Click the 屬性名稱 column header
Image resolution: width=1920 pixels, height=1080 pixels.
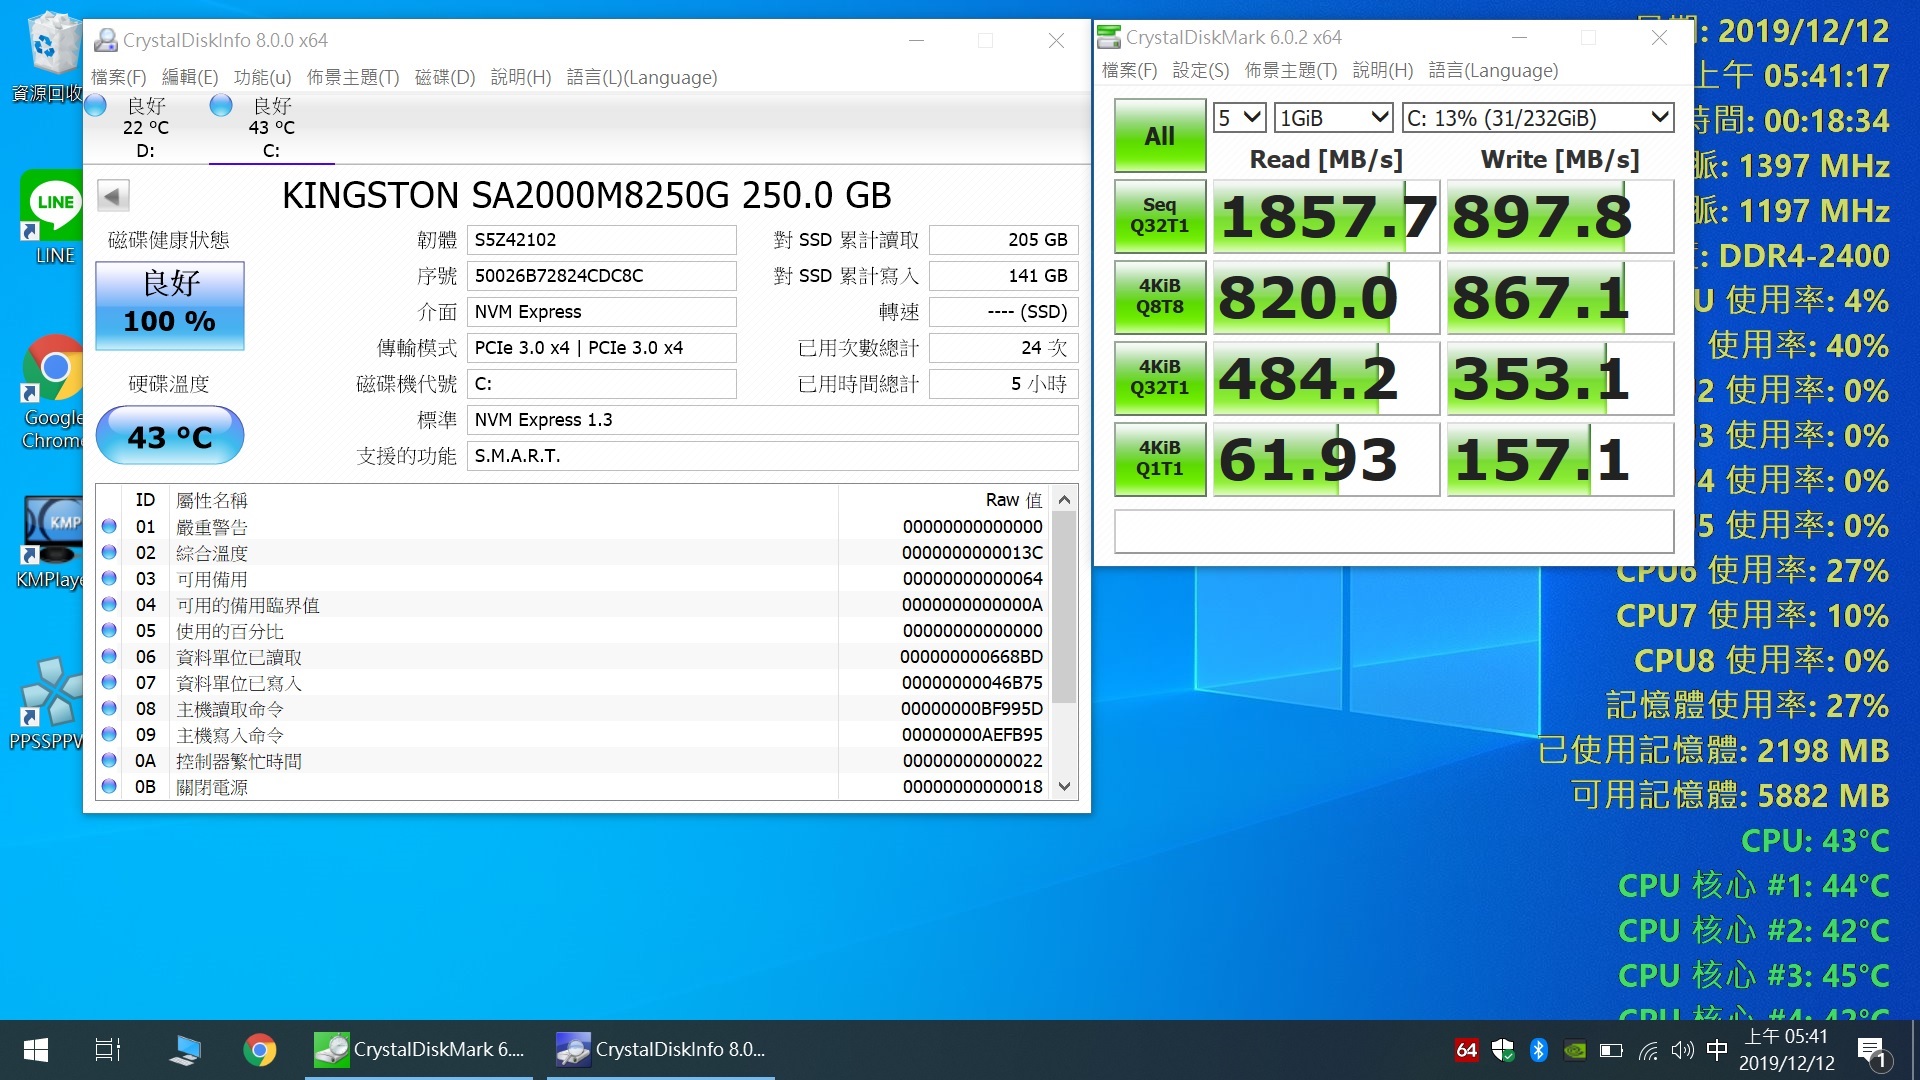pyautogui.click(x=504, y=499)
